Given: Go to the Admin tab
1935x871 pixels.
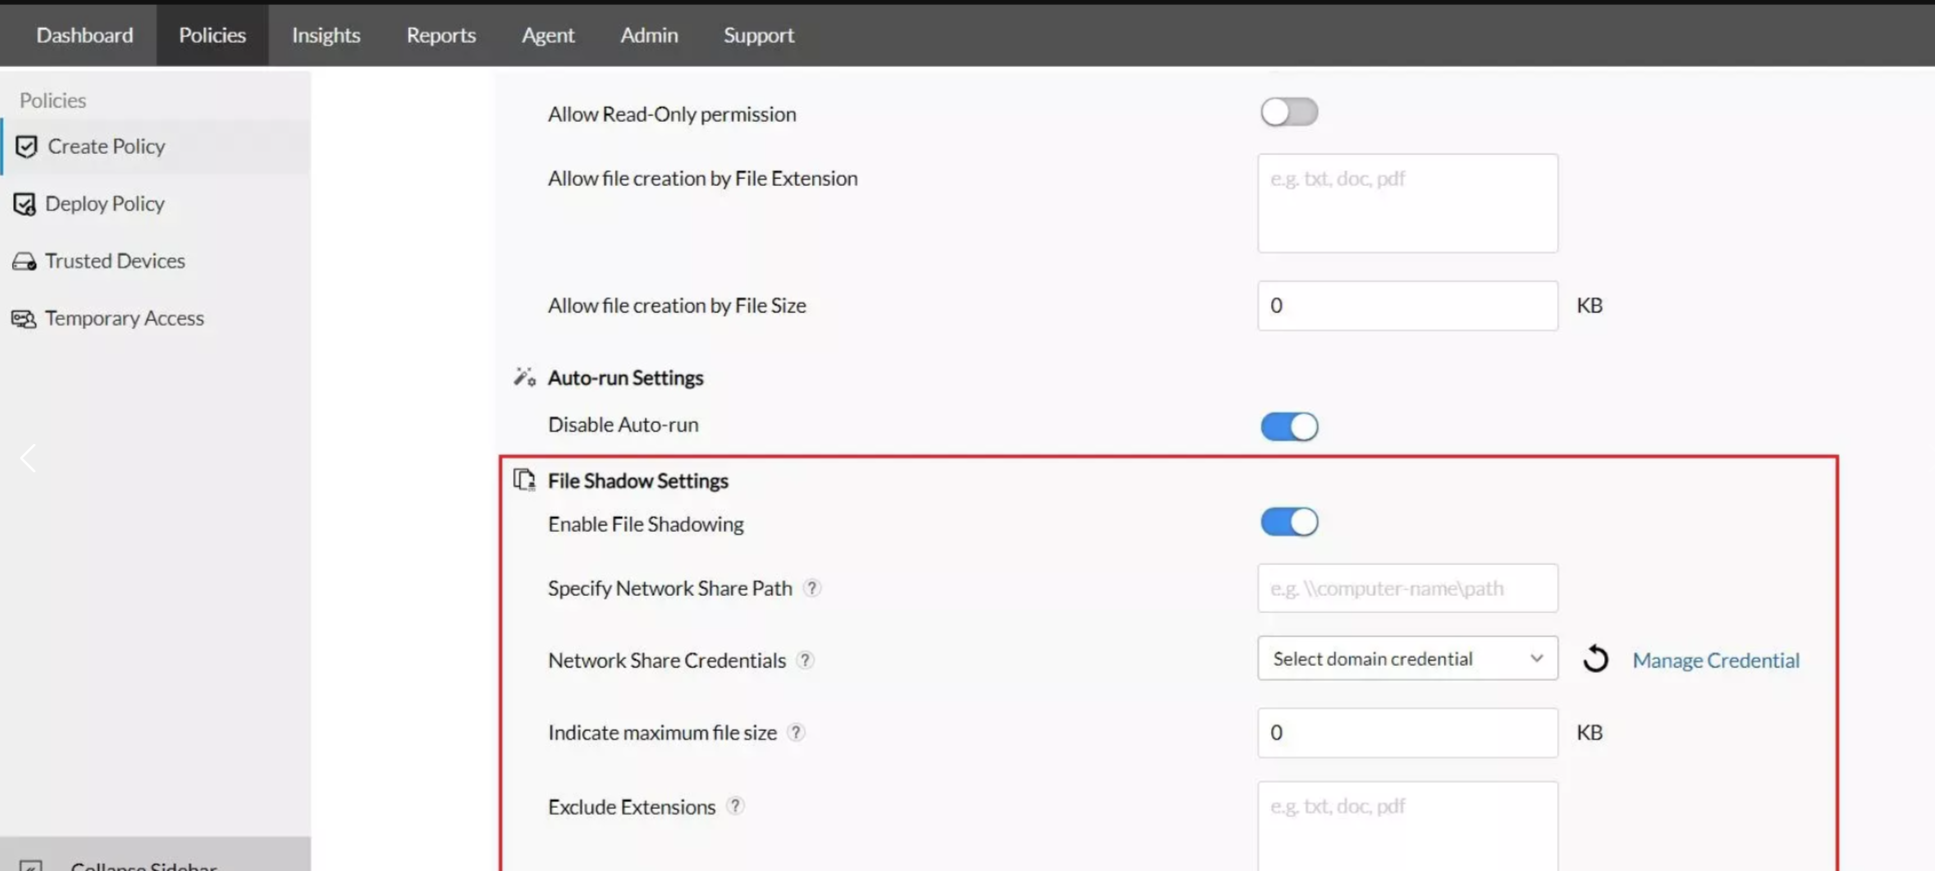Looking at the screenshot, I should point(649,35).
